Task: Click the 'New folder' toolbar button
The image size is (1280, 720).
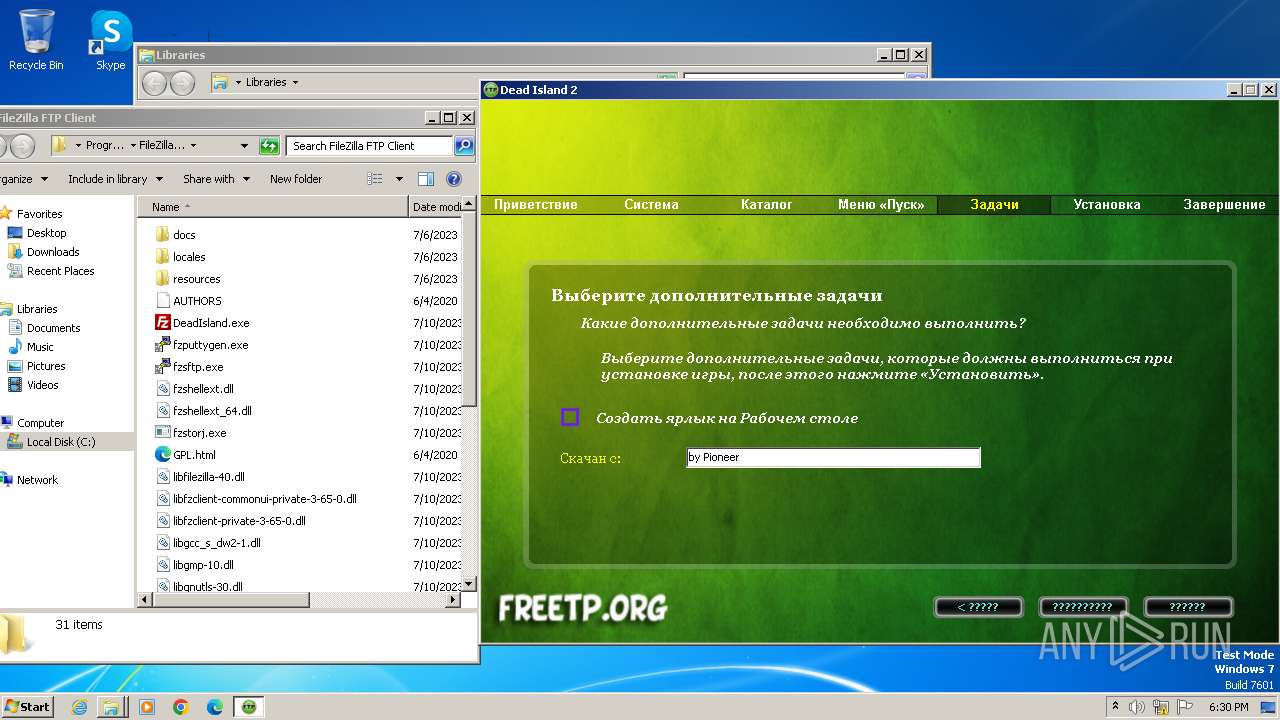Action: 296,179
